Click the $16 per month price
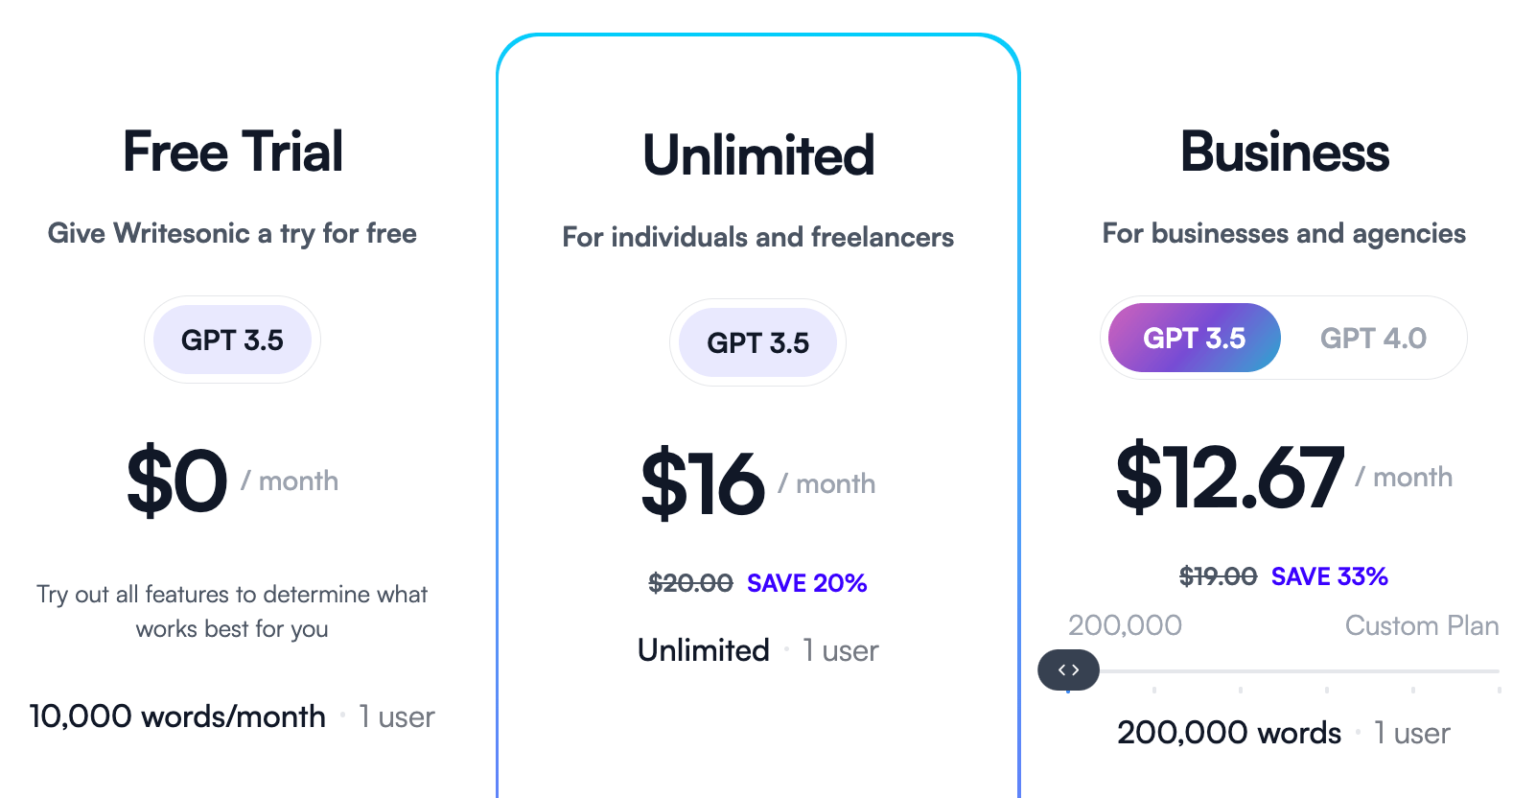Image resolution: width=1536 pixels, height=798 pixels. pyautogui.click(x=703, y=484)
